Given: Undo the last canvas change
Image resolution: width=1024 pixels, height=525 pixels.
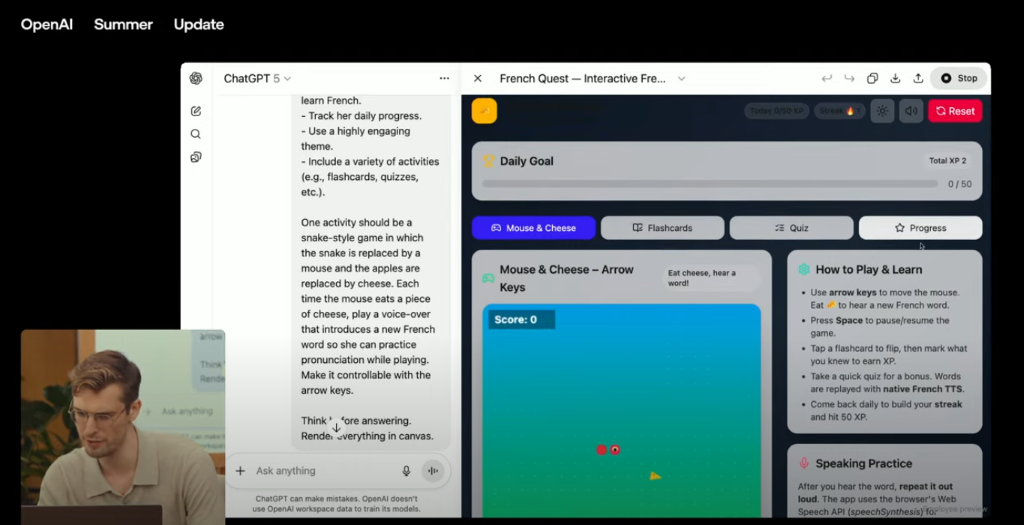Looking at the screenshot, I should pyautogui.click(x=827, y=78).
